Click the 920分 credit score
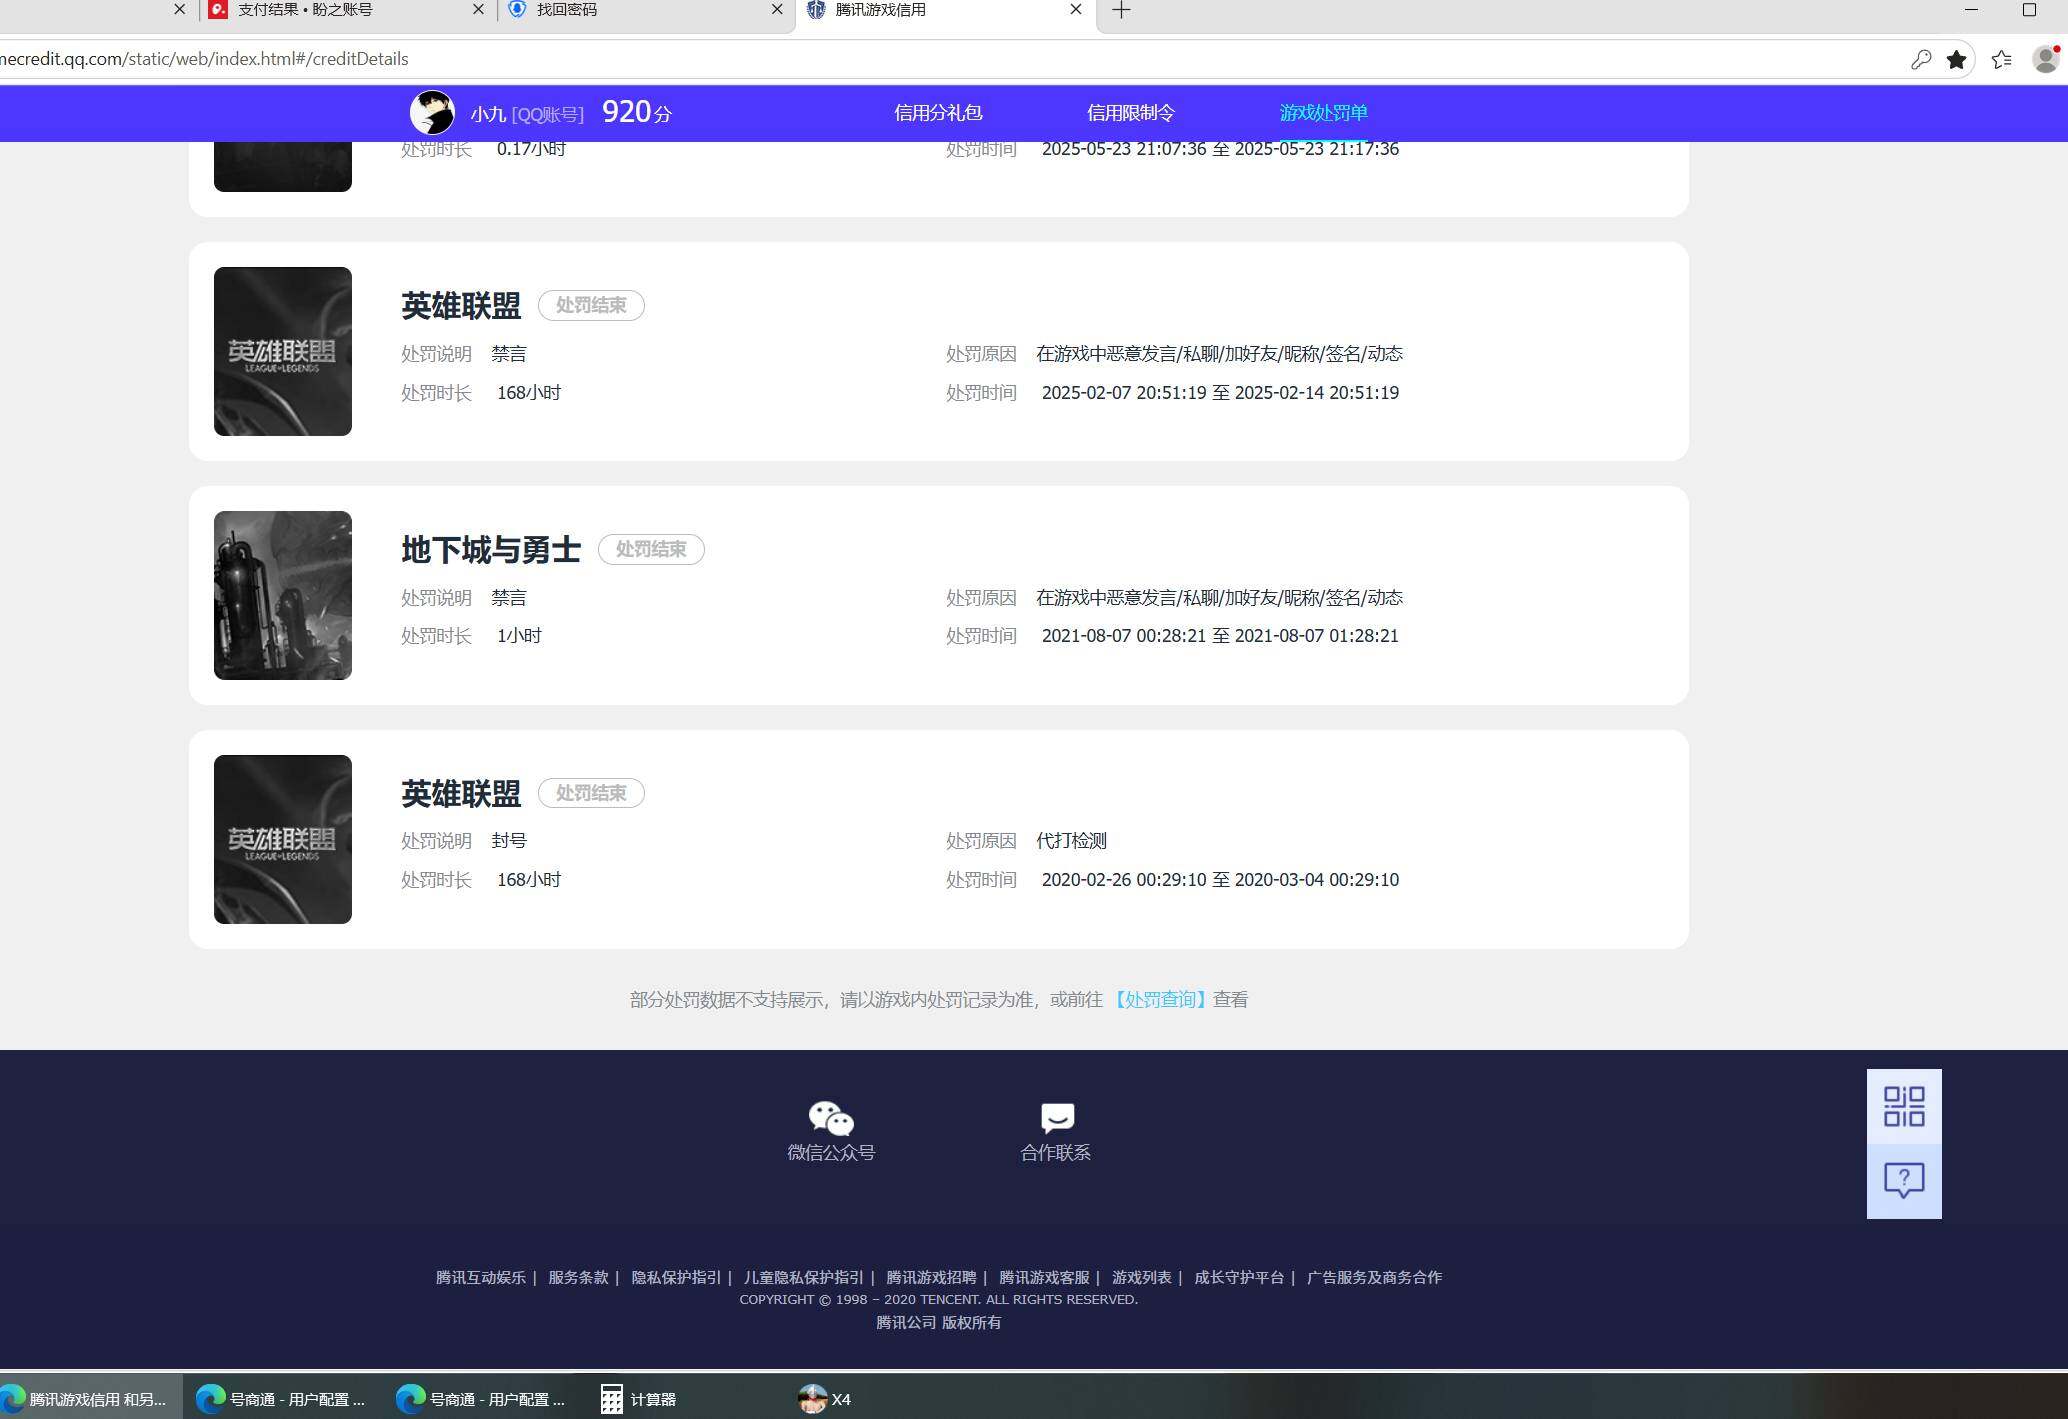 point(637,112)
